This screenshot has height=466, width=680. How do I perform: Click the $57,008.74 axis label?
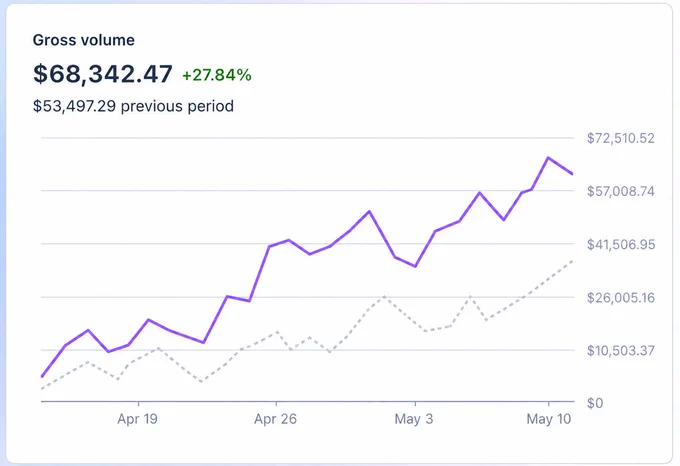pyautogui.click(x=621, y=191)
